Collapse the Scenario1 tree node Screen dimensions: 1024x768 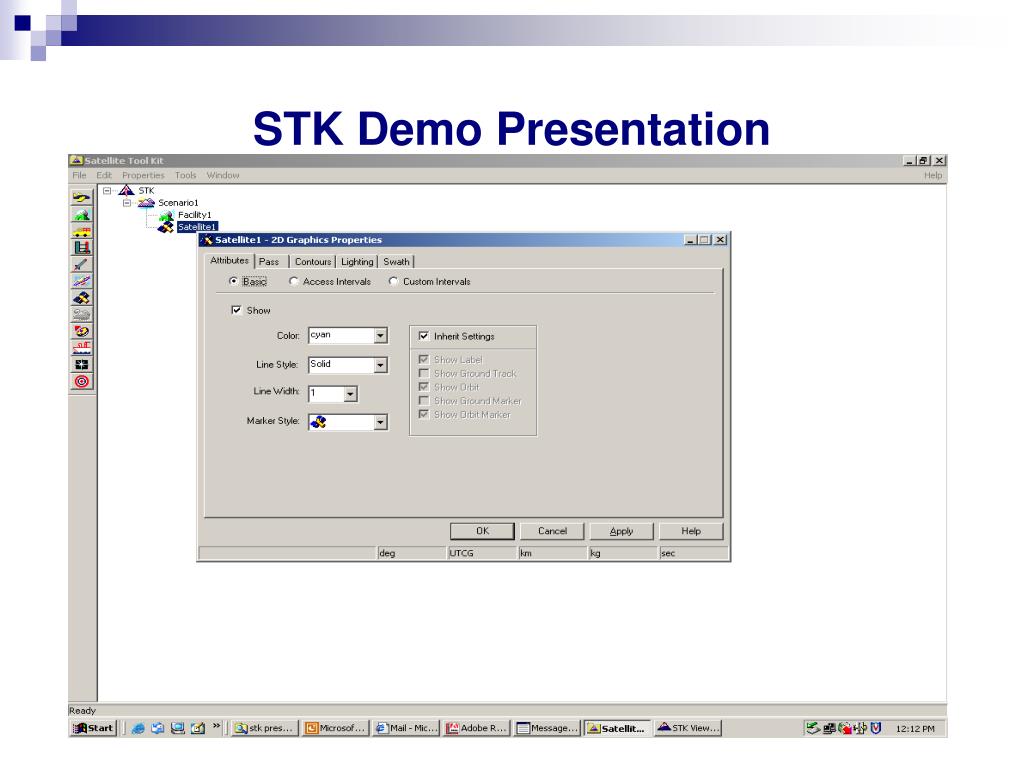click(127, 202)
